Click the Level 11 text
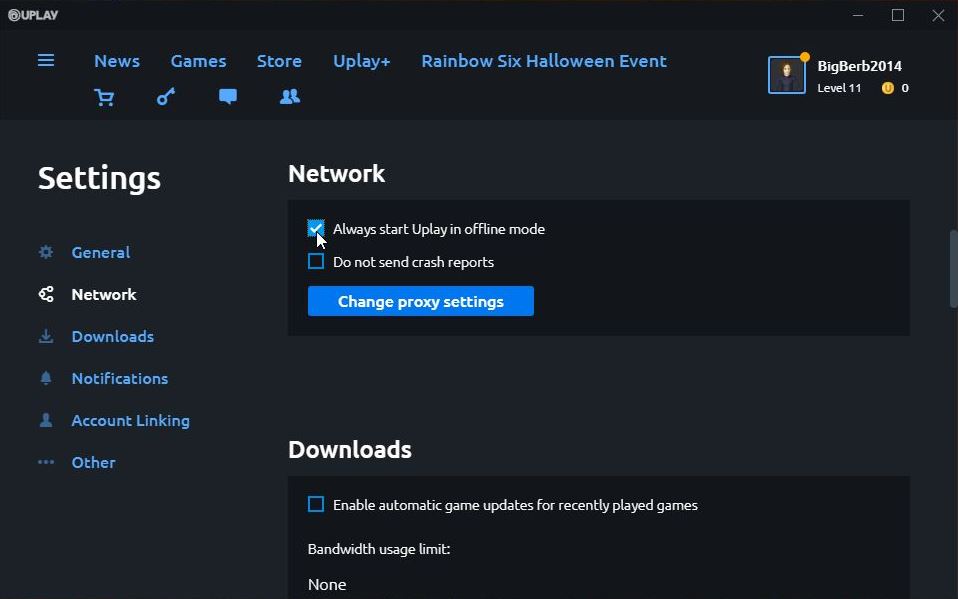The height and width of the screenshot is (599, 958). [839, 88]
